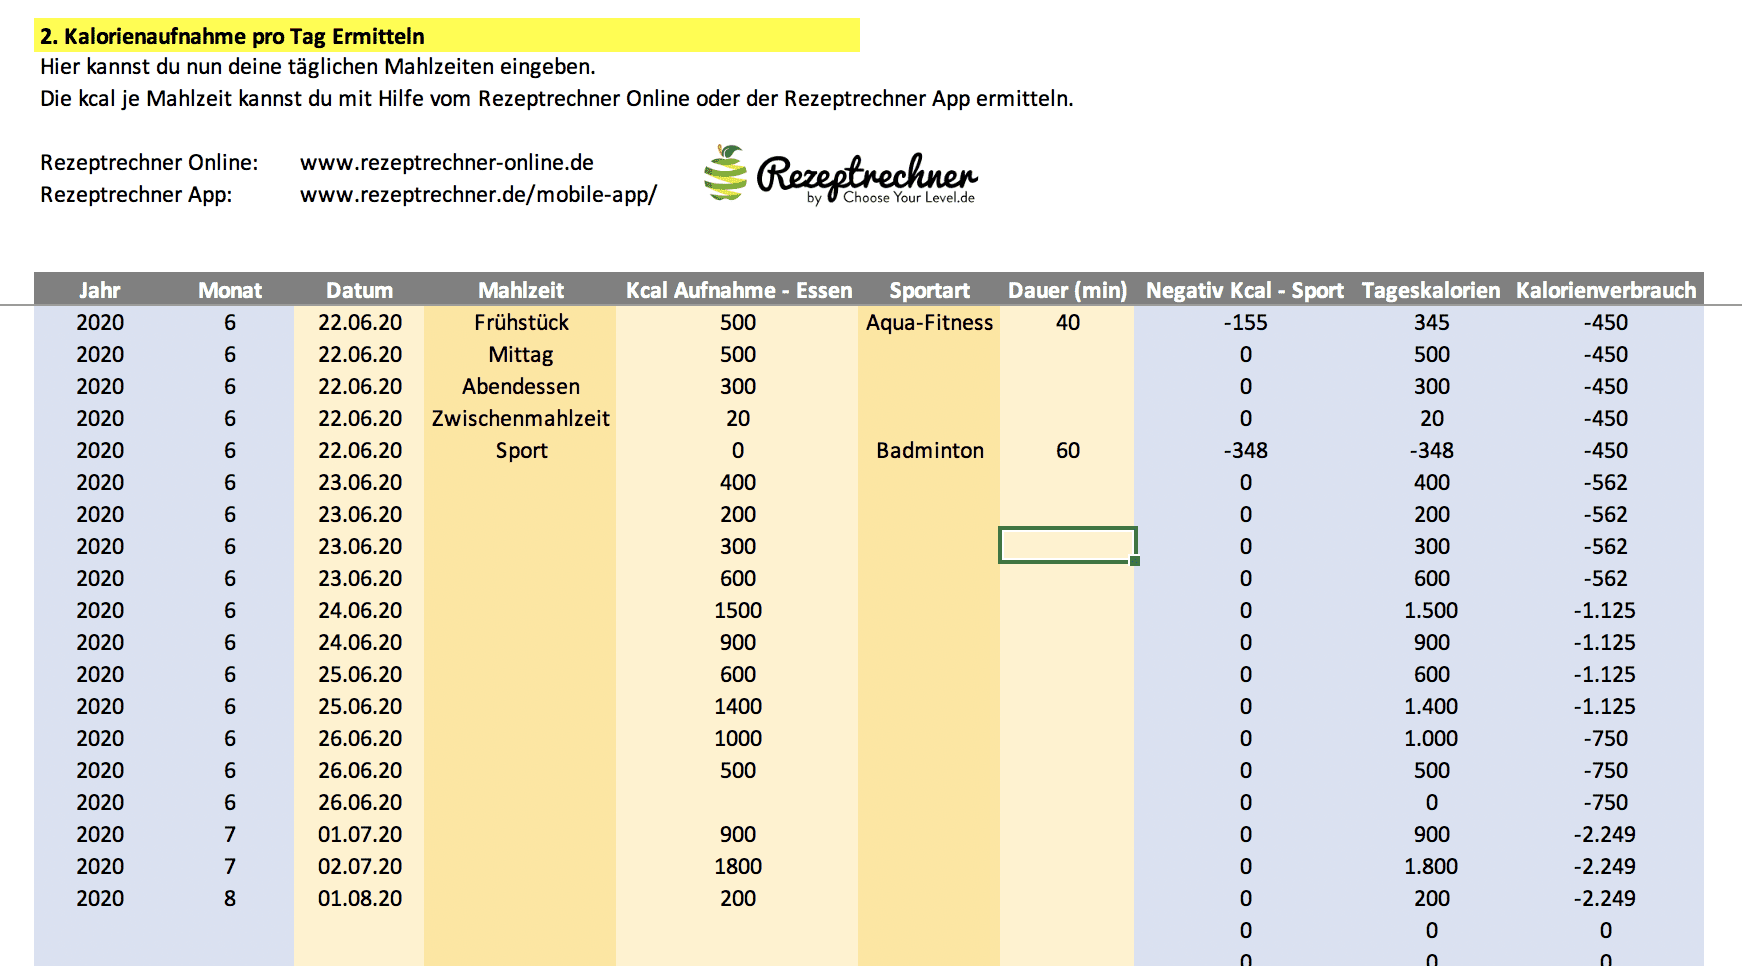Viewport: 1742px width, 966px height.
Task: Click the Tageskalorien cell showing 345
Action: coord(1431,322)
